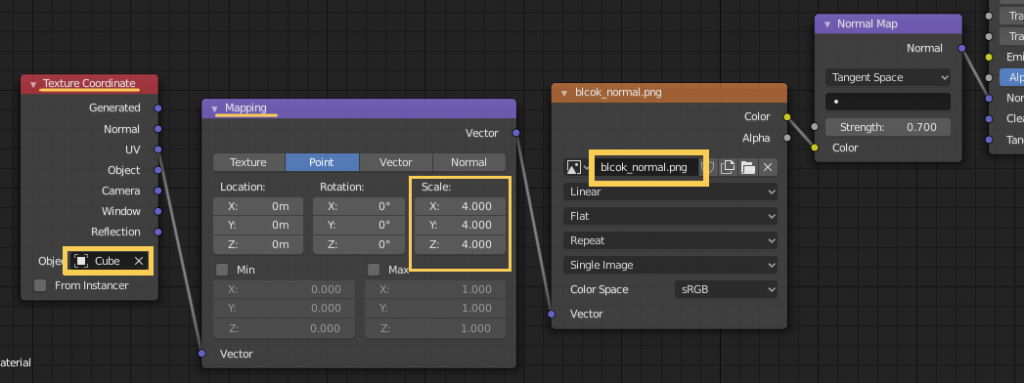Collapse the Texture Coordinate node
The height and width of the screenshot is (383, 1024).
click(x=33, y=84)
